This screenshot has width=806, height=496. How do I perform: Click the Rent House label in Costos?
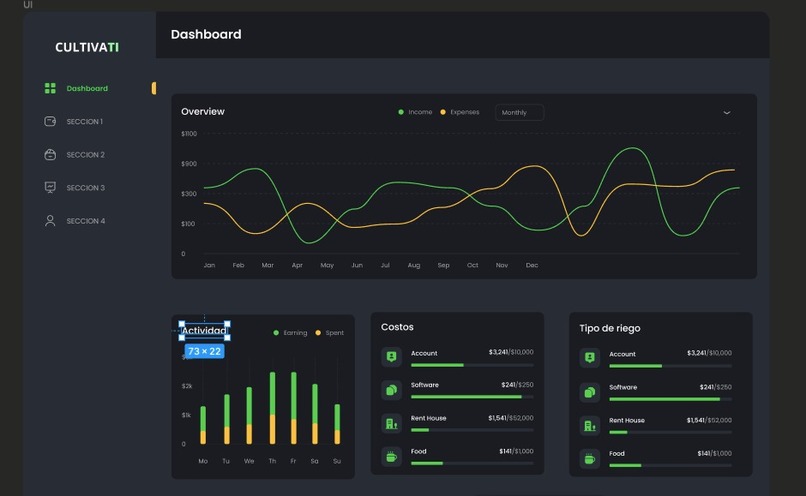pyautogui.click(x=428, y=418)
